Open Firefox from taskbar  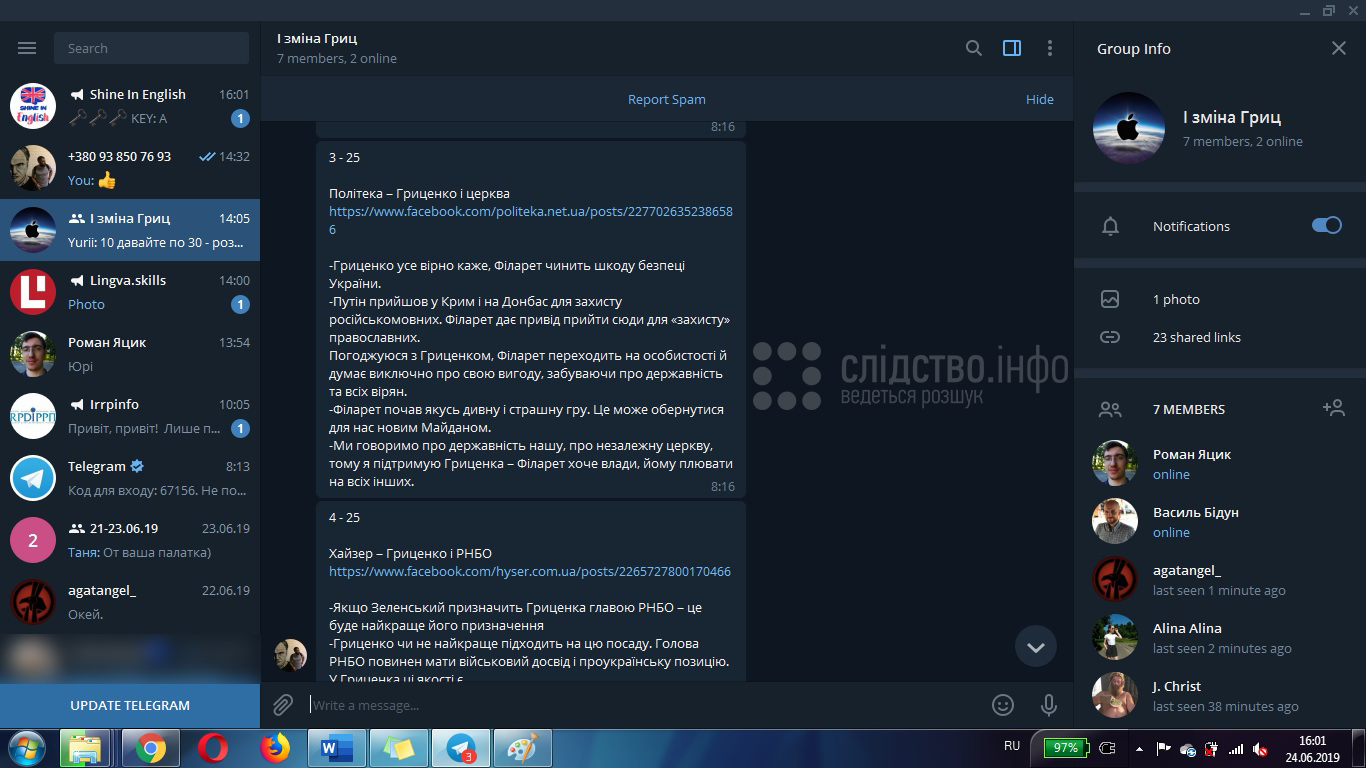tap(274, 748)
